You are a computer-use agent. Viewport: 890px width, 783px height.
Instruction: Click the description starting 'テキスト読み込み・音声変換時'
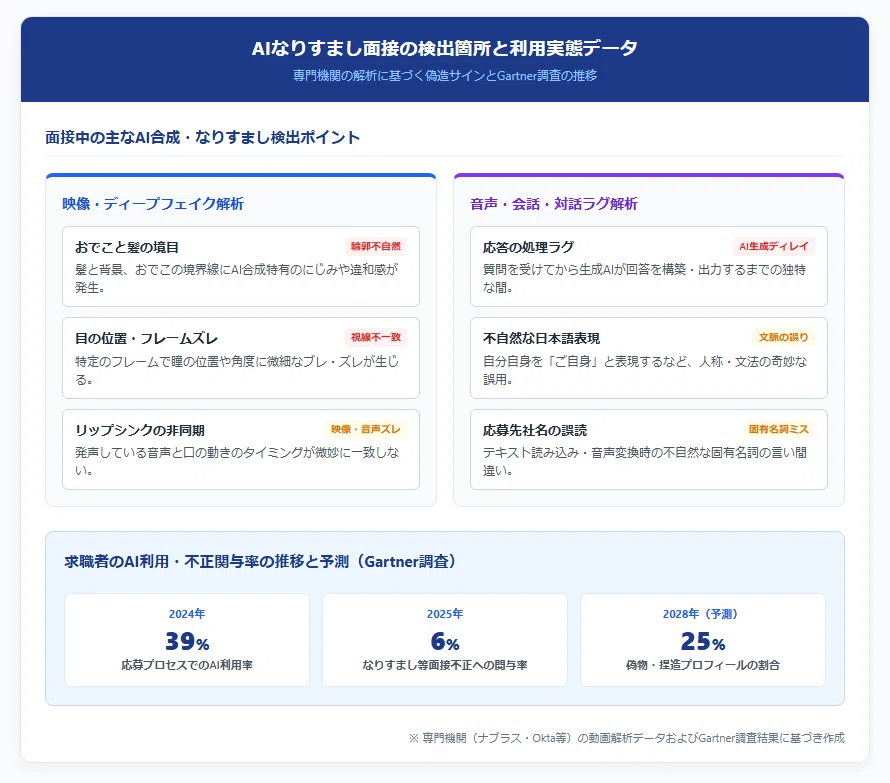coord(645,461)
